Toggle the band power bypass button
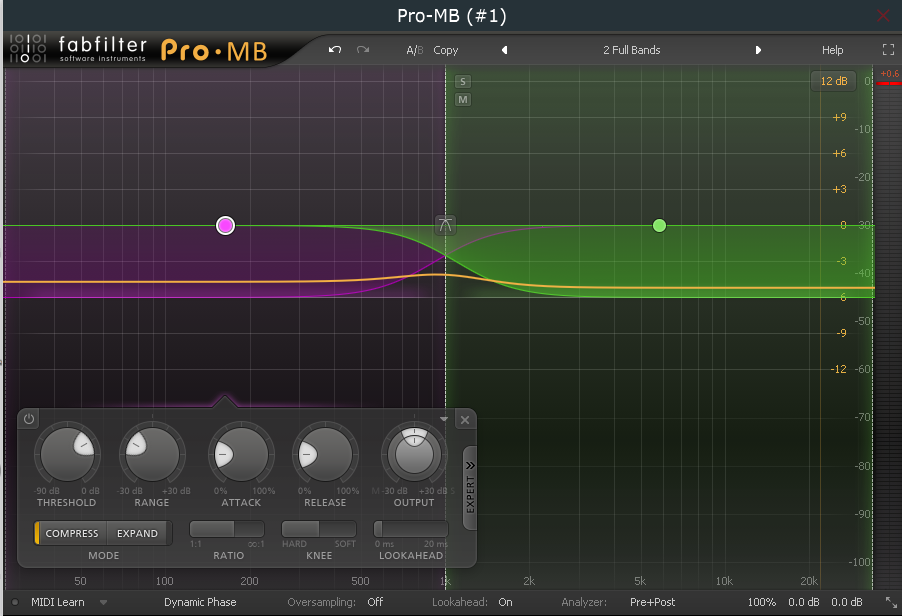The height and width of the screenshot is (616, 902). point(29,419)
